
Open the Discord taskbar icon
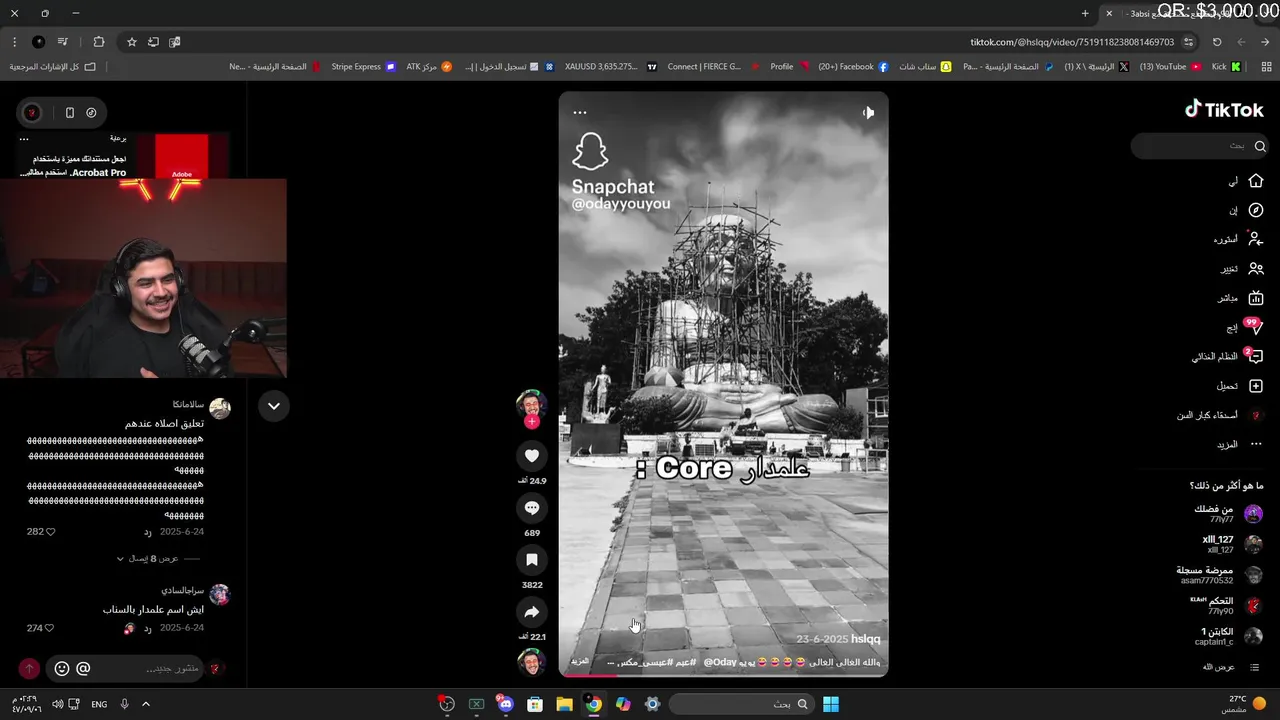(x=505, y=704)
